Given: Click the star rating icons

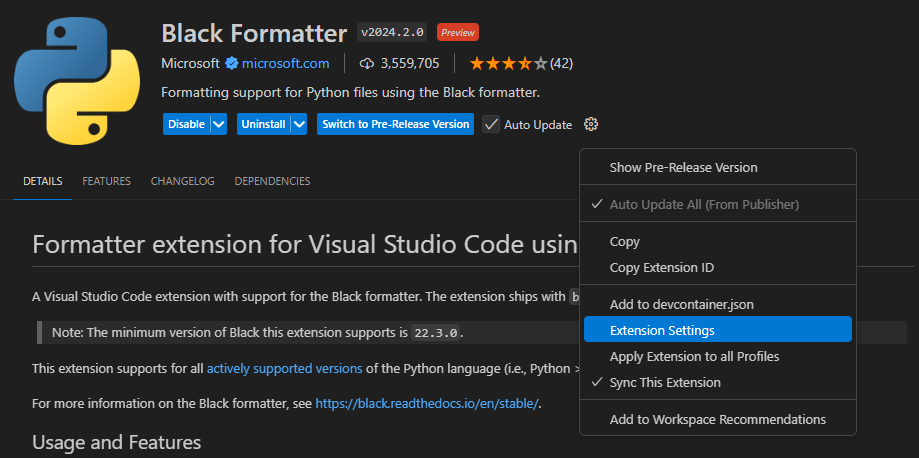Looking at the screenshot, I should 508,63.
